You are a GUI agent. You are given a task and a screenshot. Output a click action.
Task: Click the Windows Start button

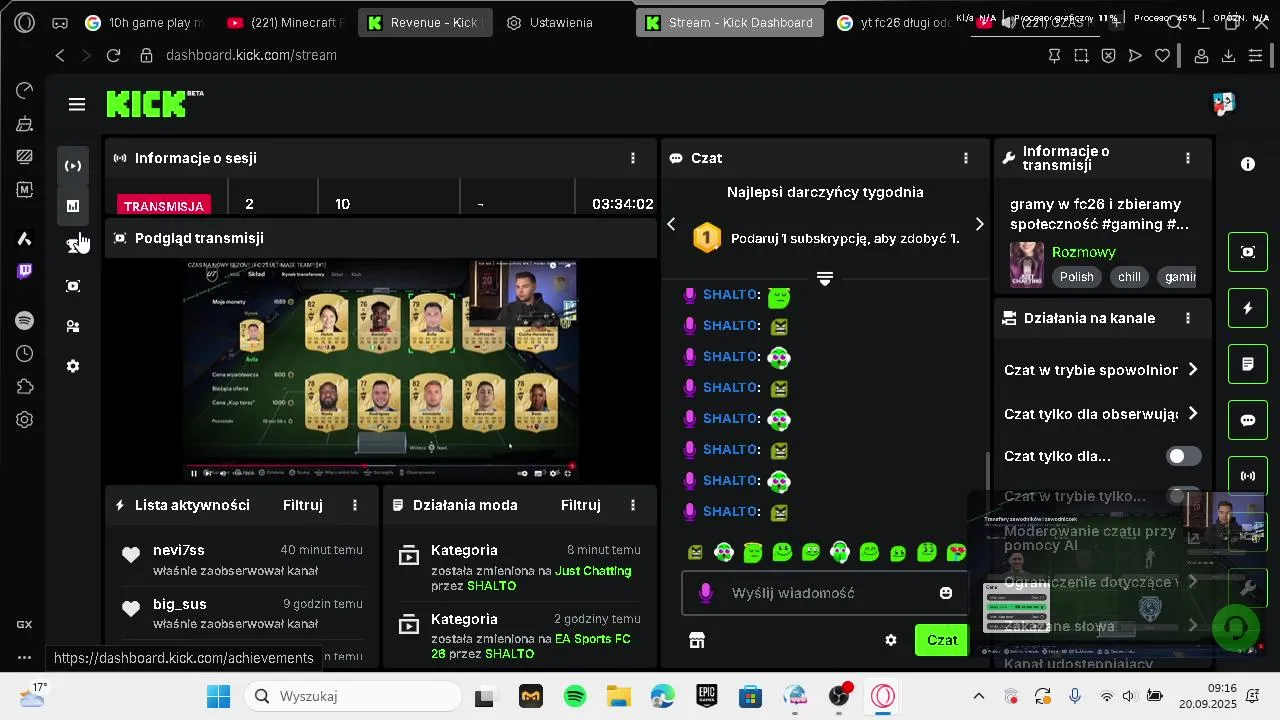click(218, 696)
